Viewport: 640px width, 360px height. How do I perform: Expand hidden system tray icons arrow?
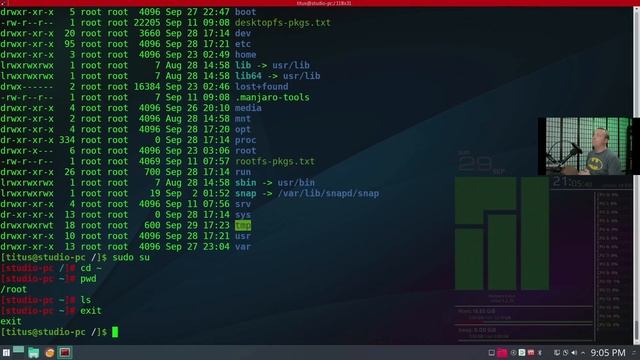[x=583, y=353]
